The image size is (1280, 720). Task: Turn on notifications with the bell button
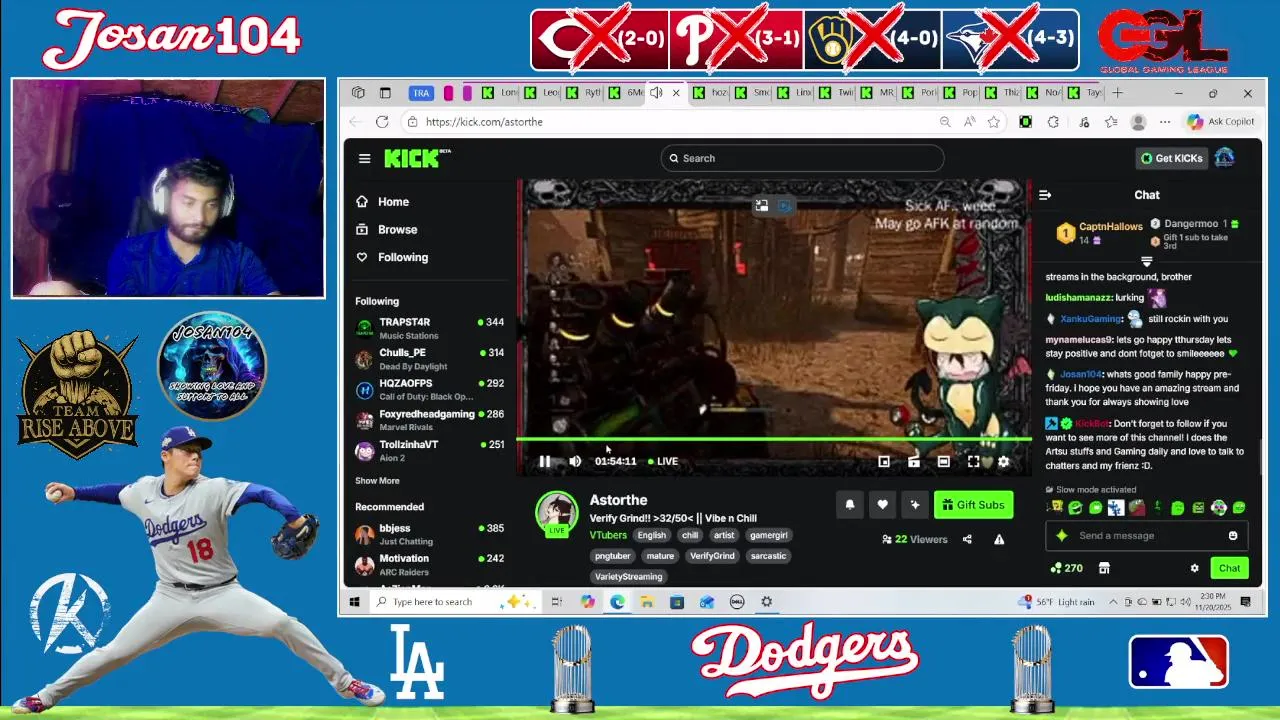[850, 505]
